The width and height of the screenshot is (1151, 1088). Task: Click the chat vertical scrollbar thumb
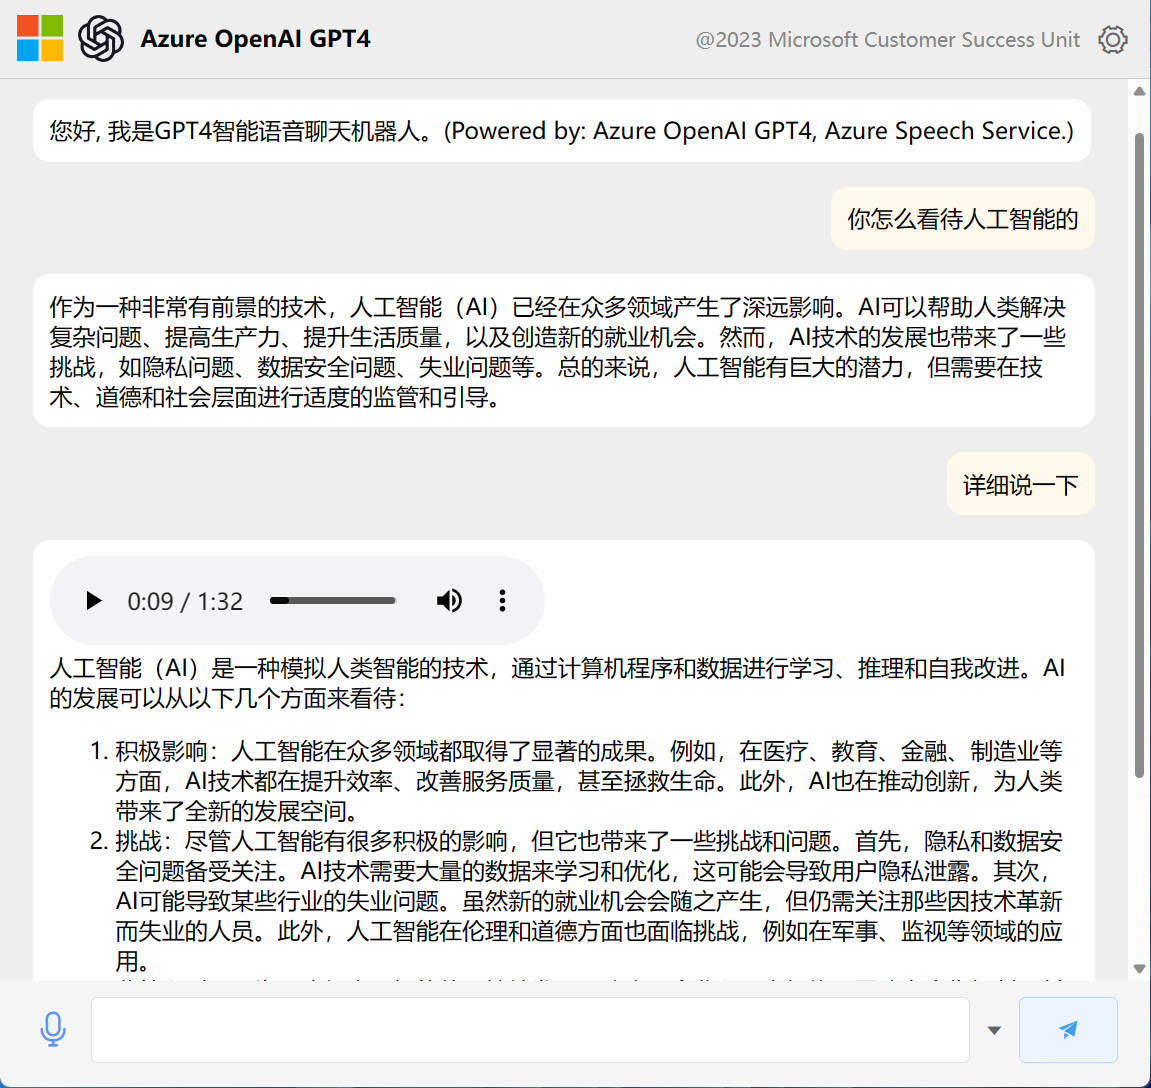(1138, 455)
